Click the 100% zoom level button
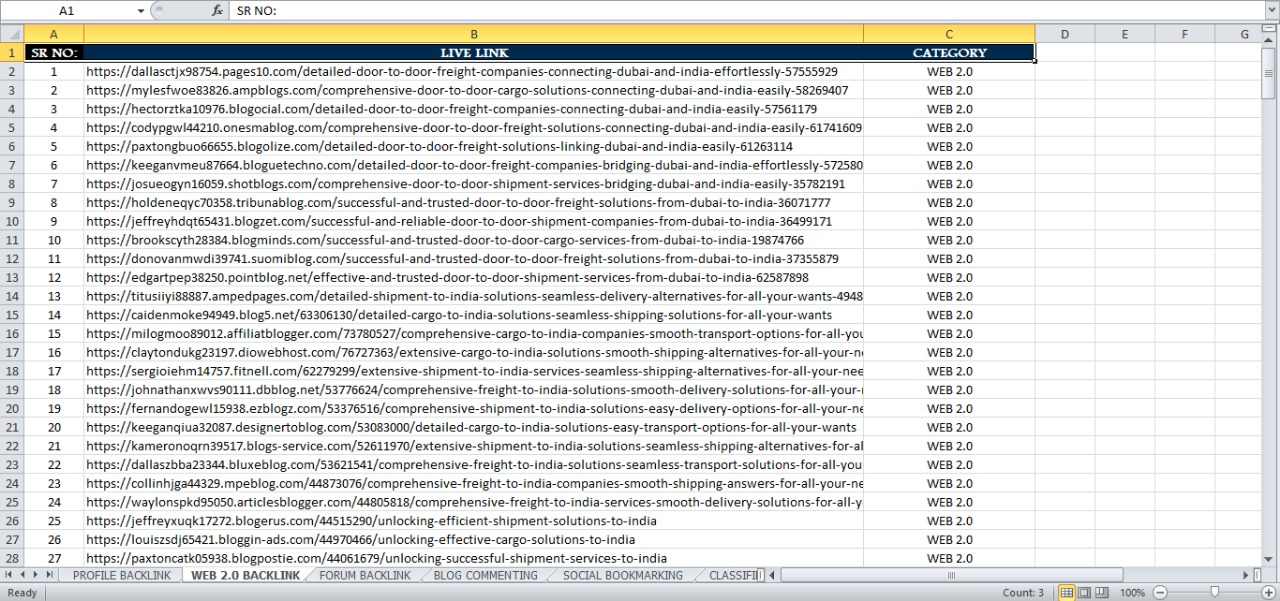Image resolution: width=1280 pixels, height=601 pixels. 1132,592
